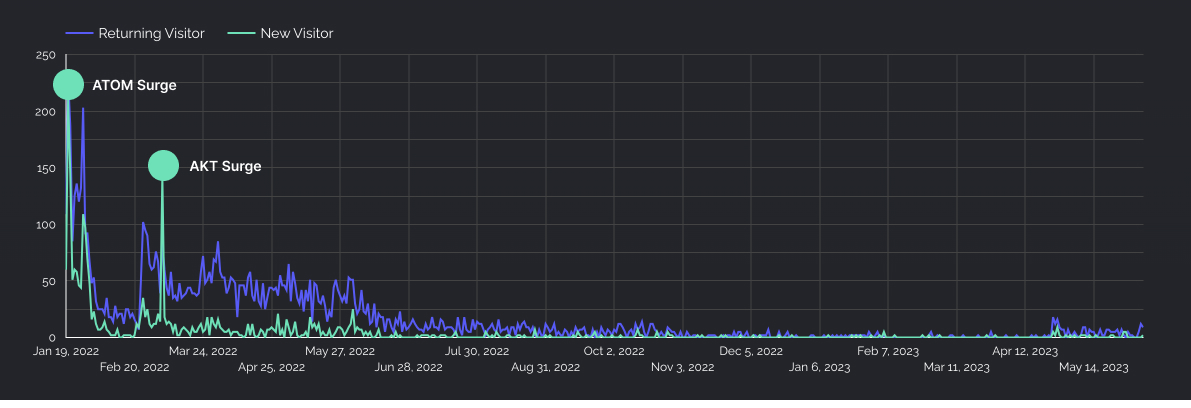
Task: Click the purple Returning Visitor legend line
Action: pos(79,34)
